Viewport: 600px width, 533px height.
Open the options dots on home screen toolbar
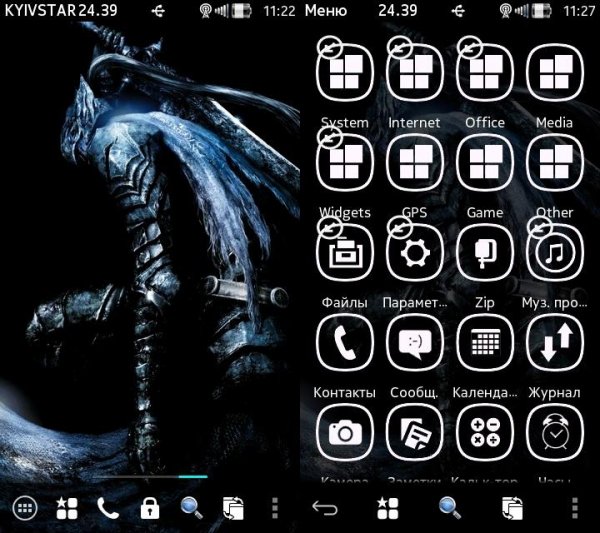point(274,508)
